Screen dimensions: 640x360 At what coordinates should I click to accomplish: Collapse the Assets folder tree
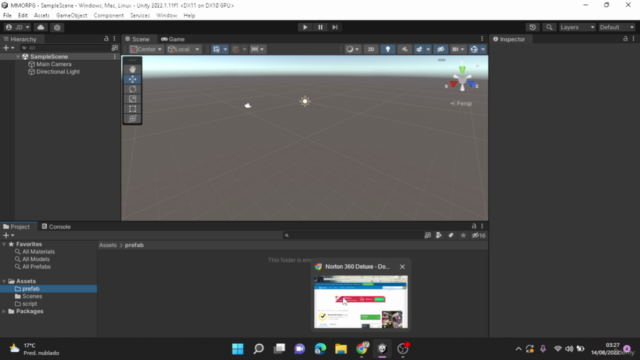click(x=4, y=281)
